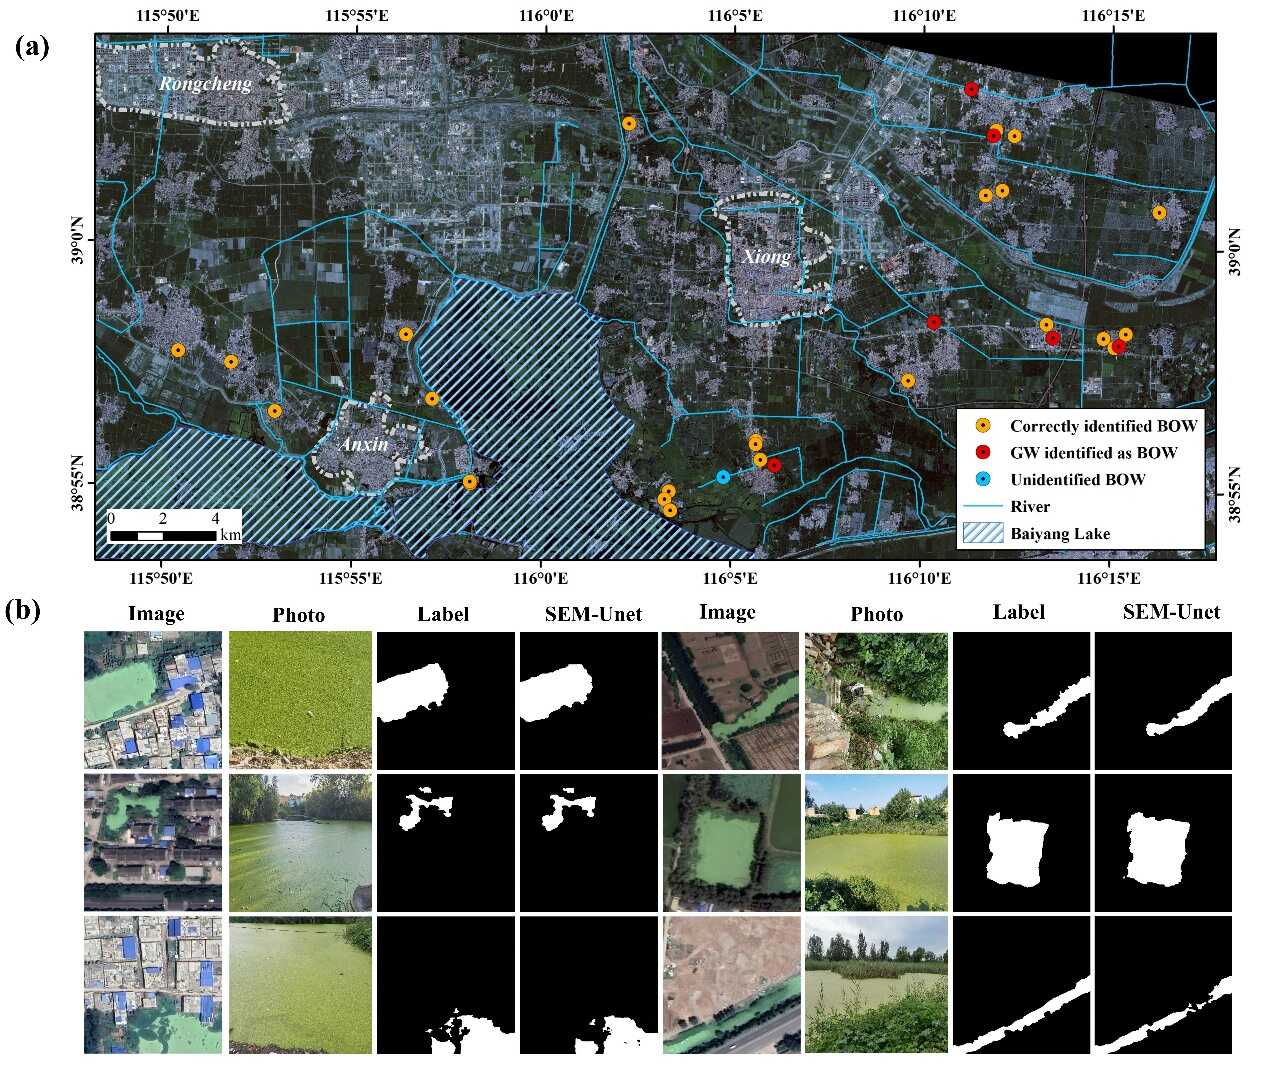Select the northernmost red marker on the map
This screenshot has width=1266, height=1077.
(x=971, y=90)
